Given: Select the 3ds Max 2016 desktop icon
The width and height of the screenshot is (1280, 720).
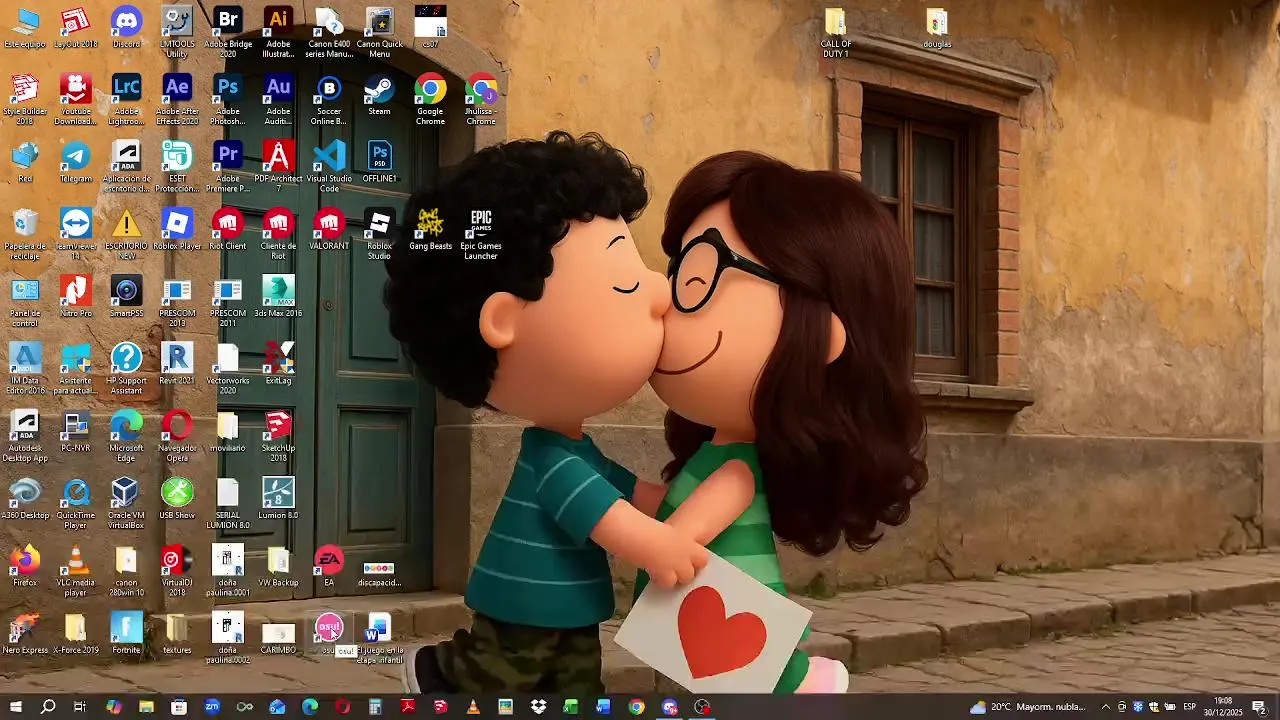Looking at the screenshot, I should 278,297.
